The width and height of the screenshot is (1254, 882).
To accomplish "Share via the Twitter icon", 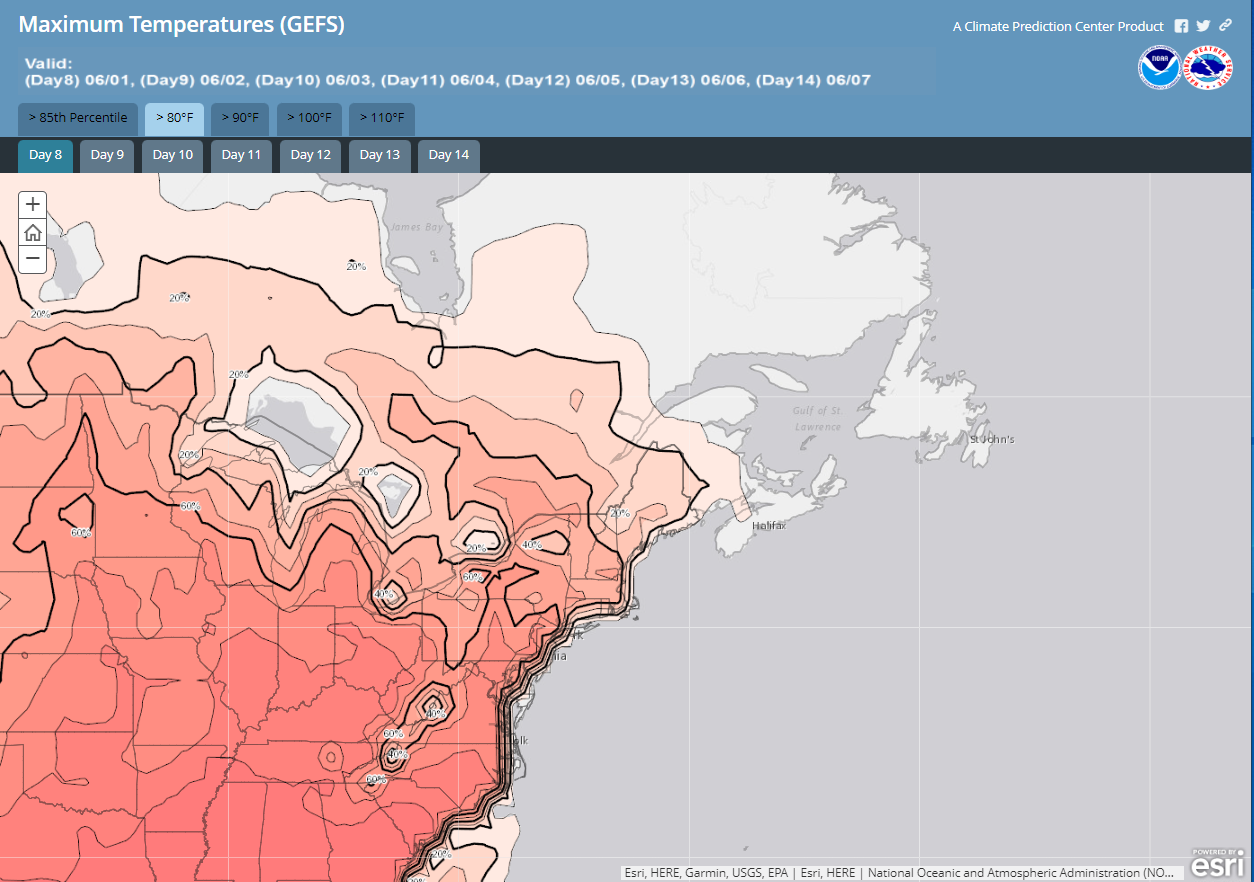I will click(x=1203, y=26).
